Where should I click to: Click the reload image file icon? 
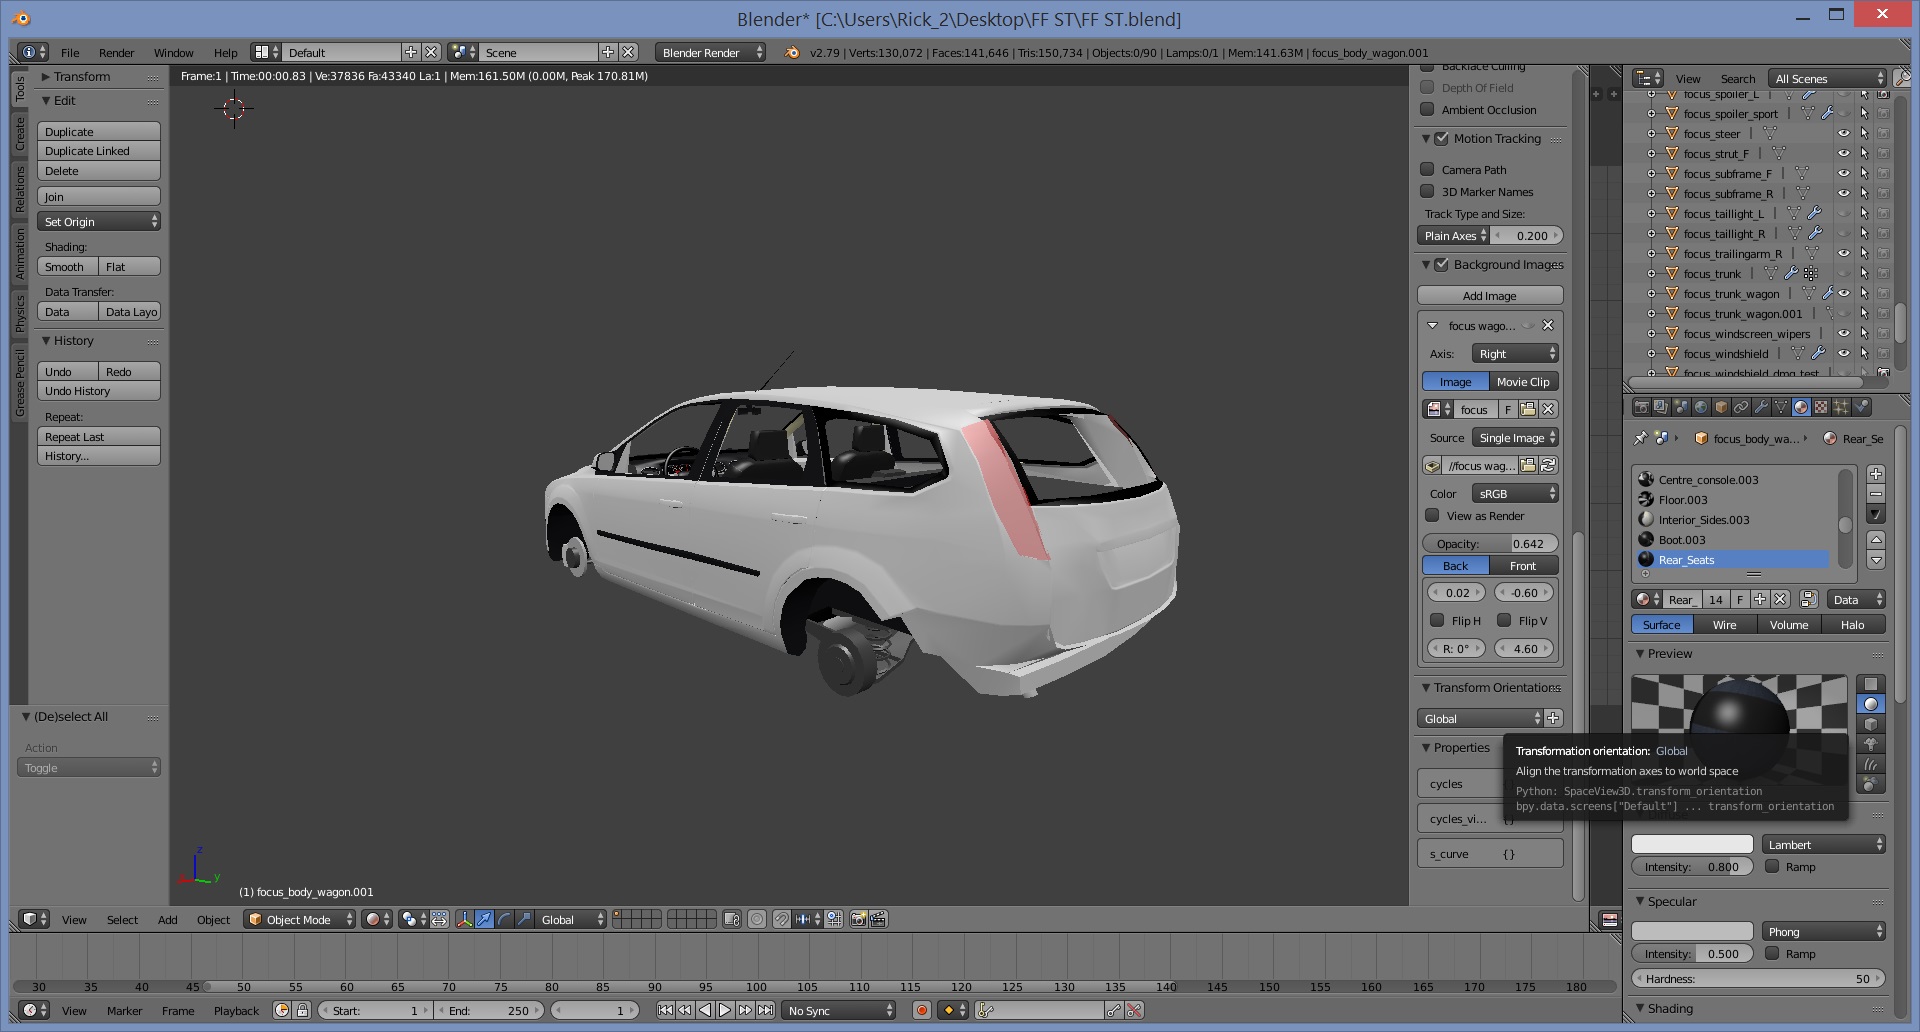tap(1548, 465)
